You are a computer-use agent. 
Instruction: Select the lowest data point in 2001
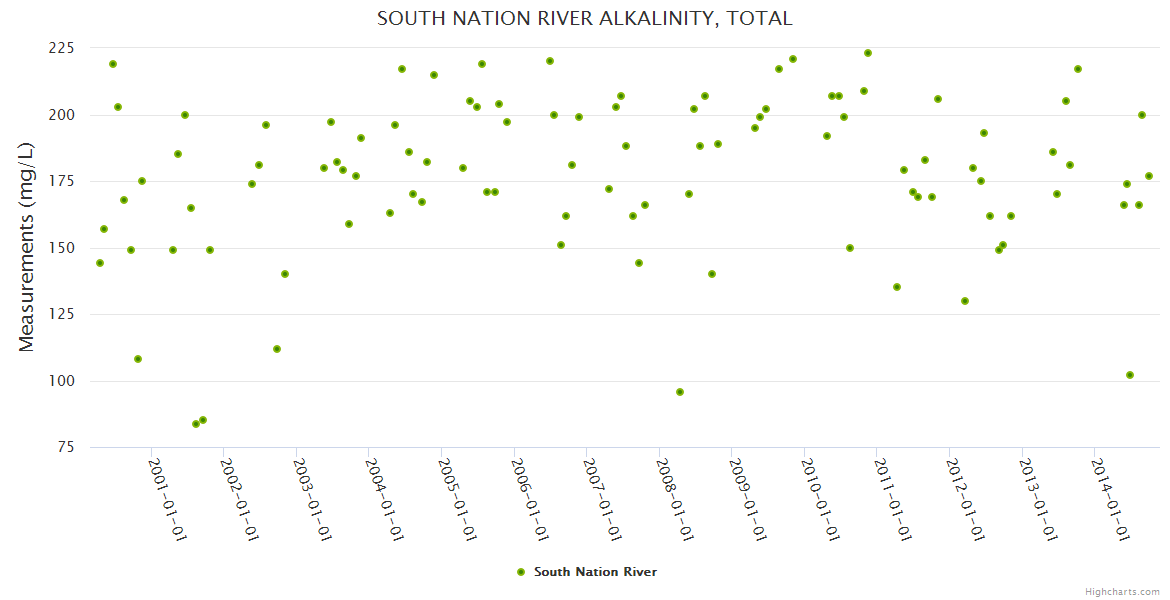pyautogui.click(x=196, y=424)
